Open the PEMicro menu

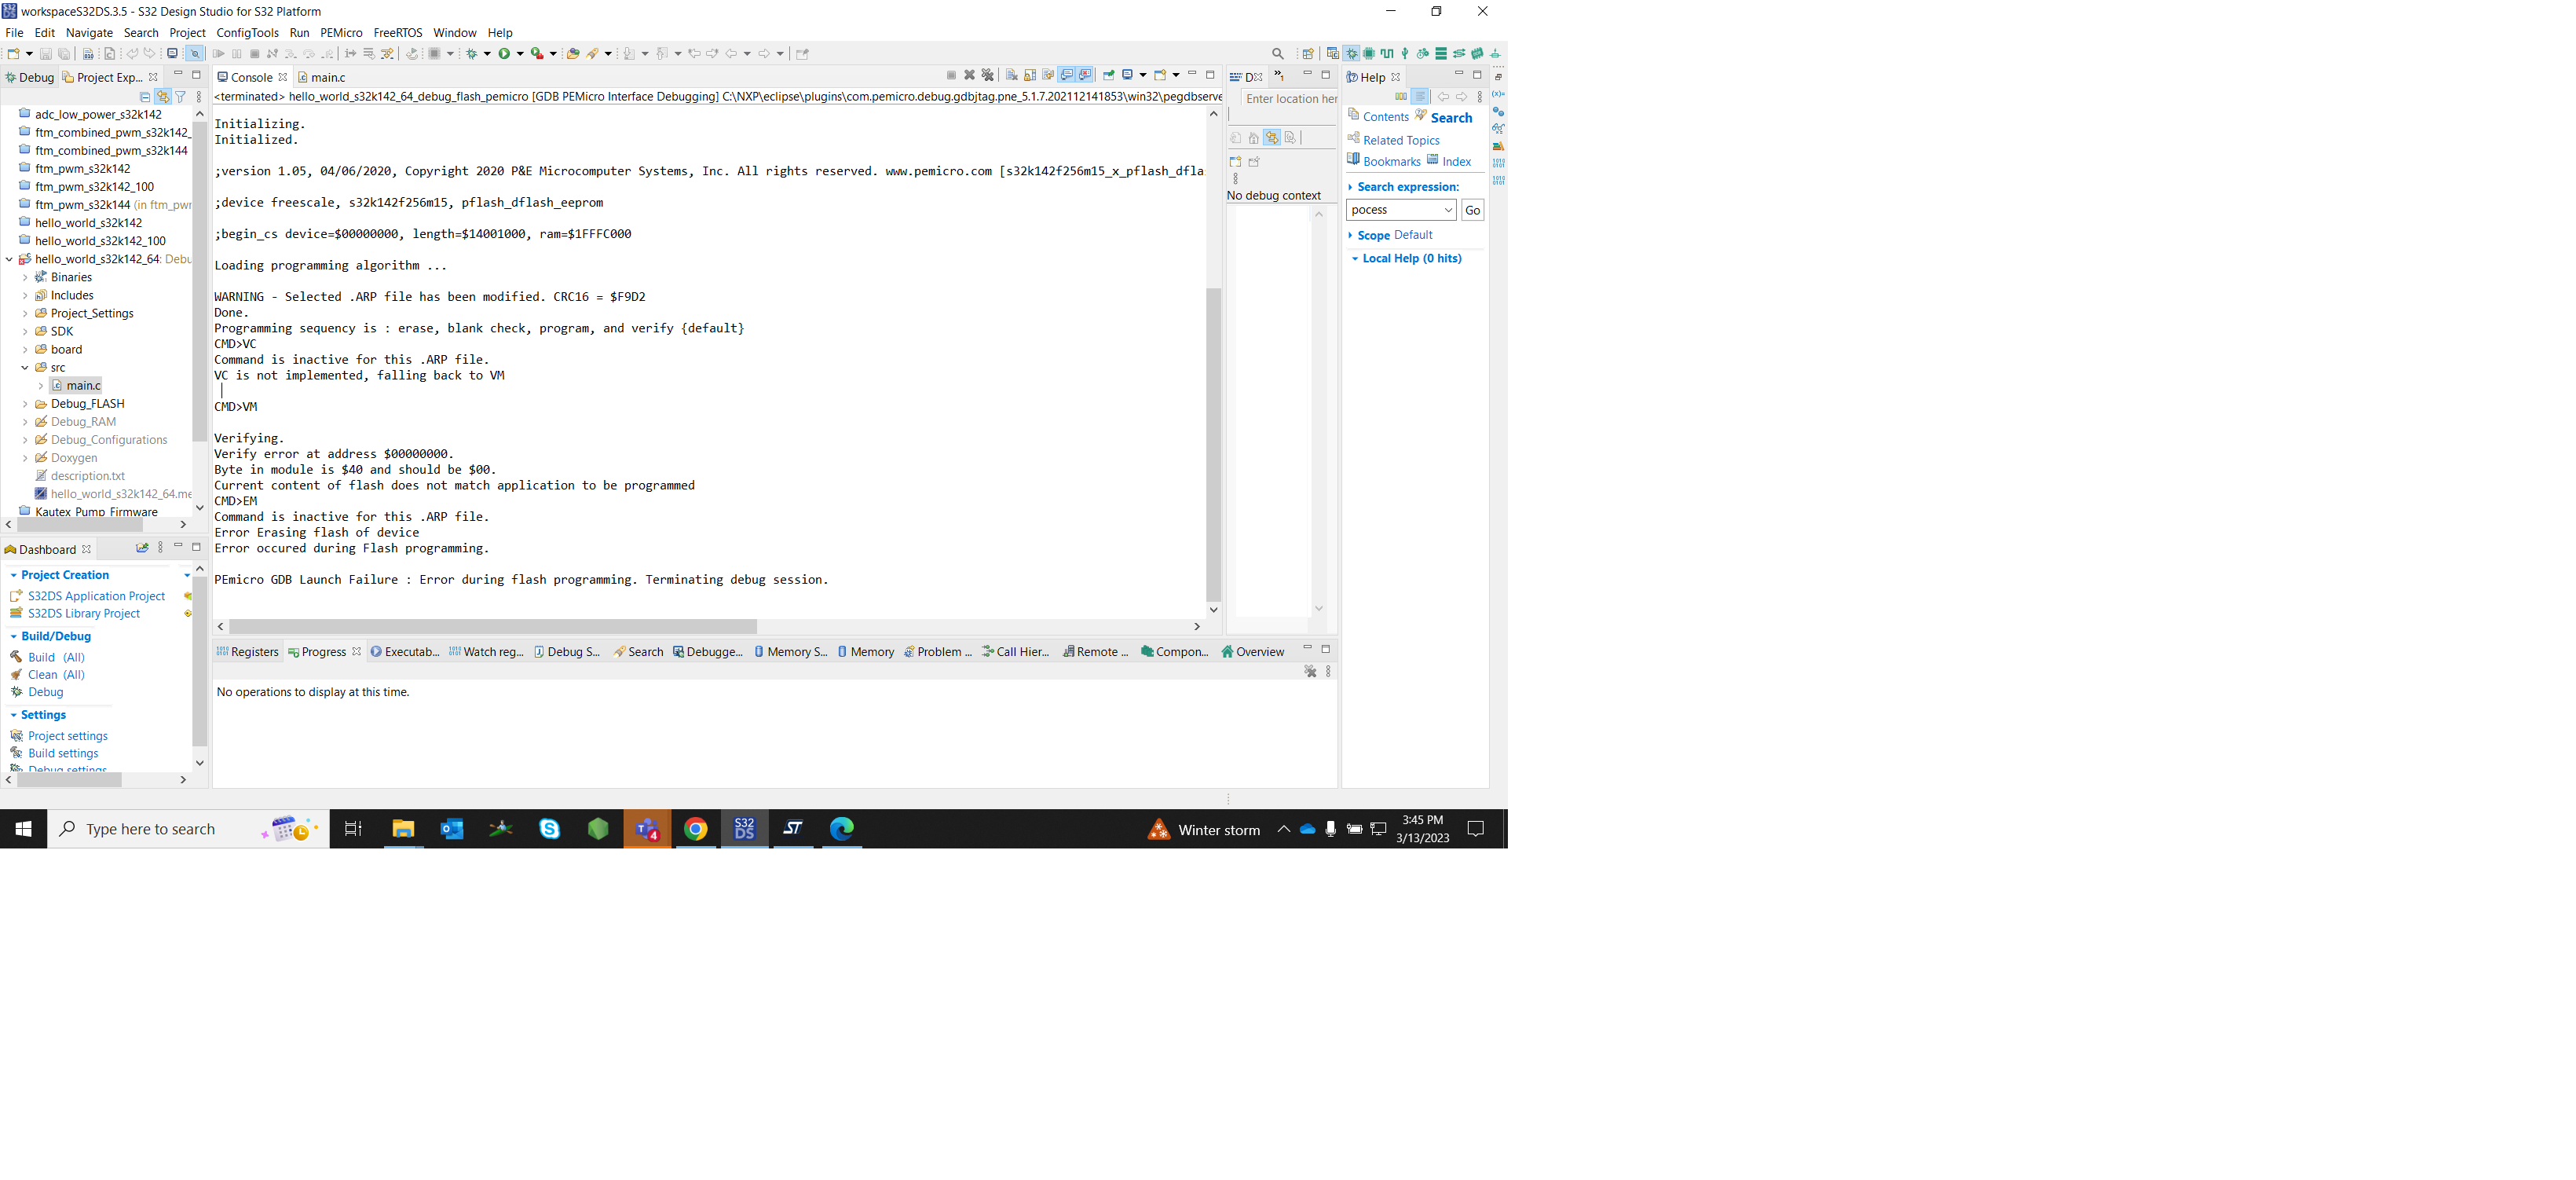pyautogui.click(x=341, y=32)
